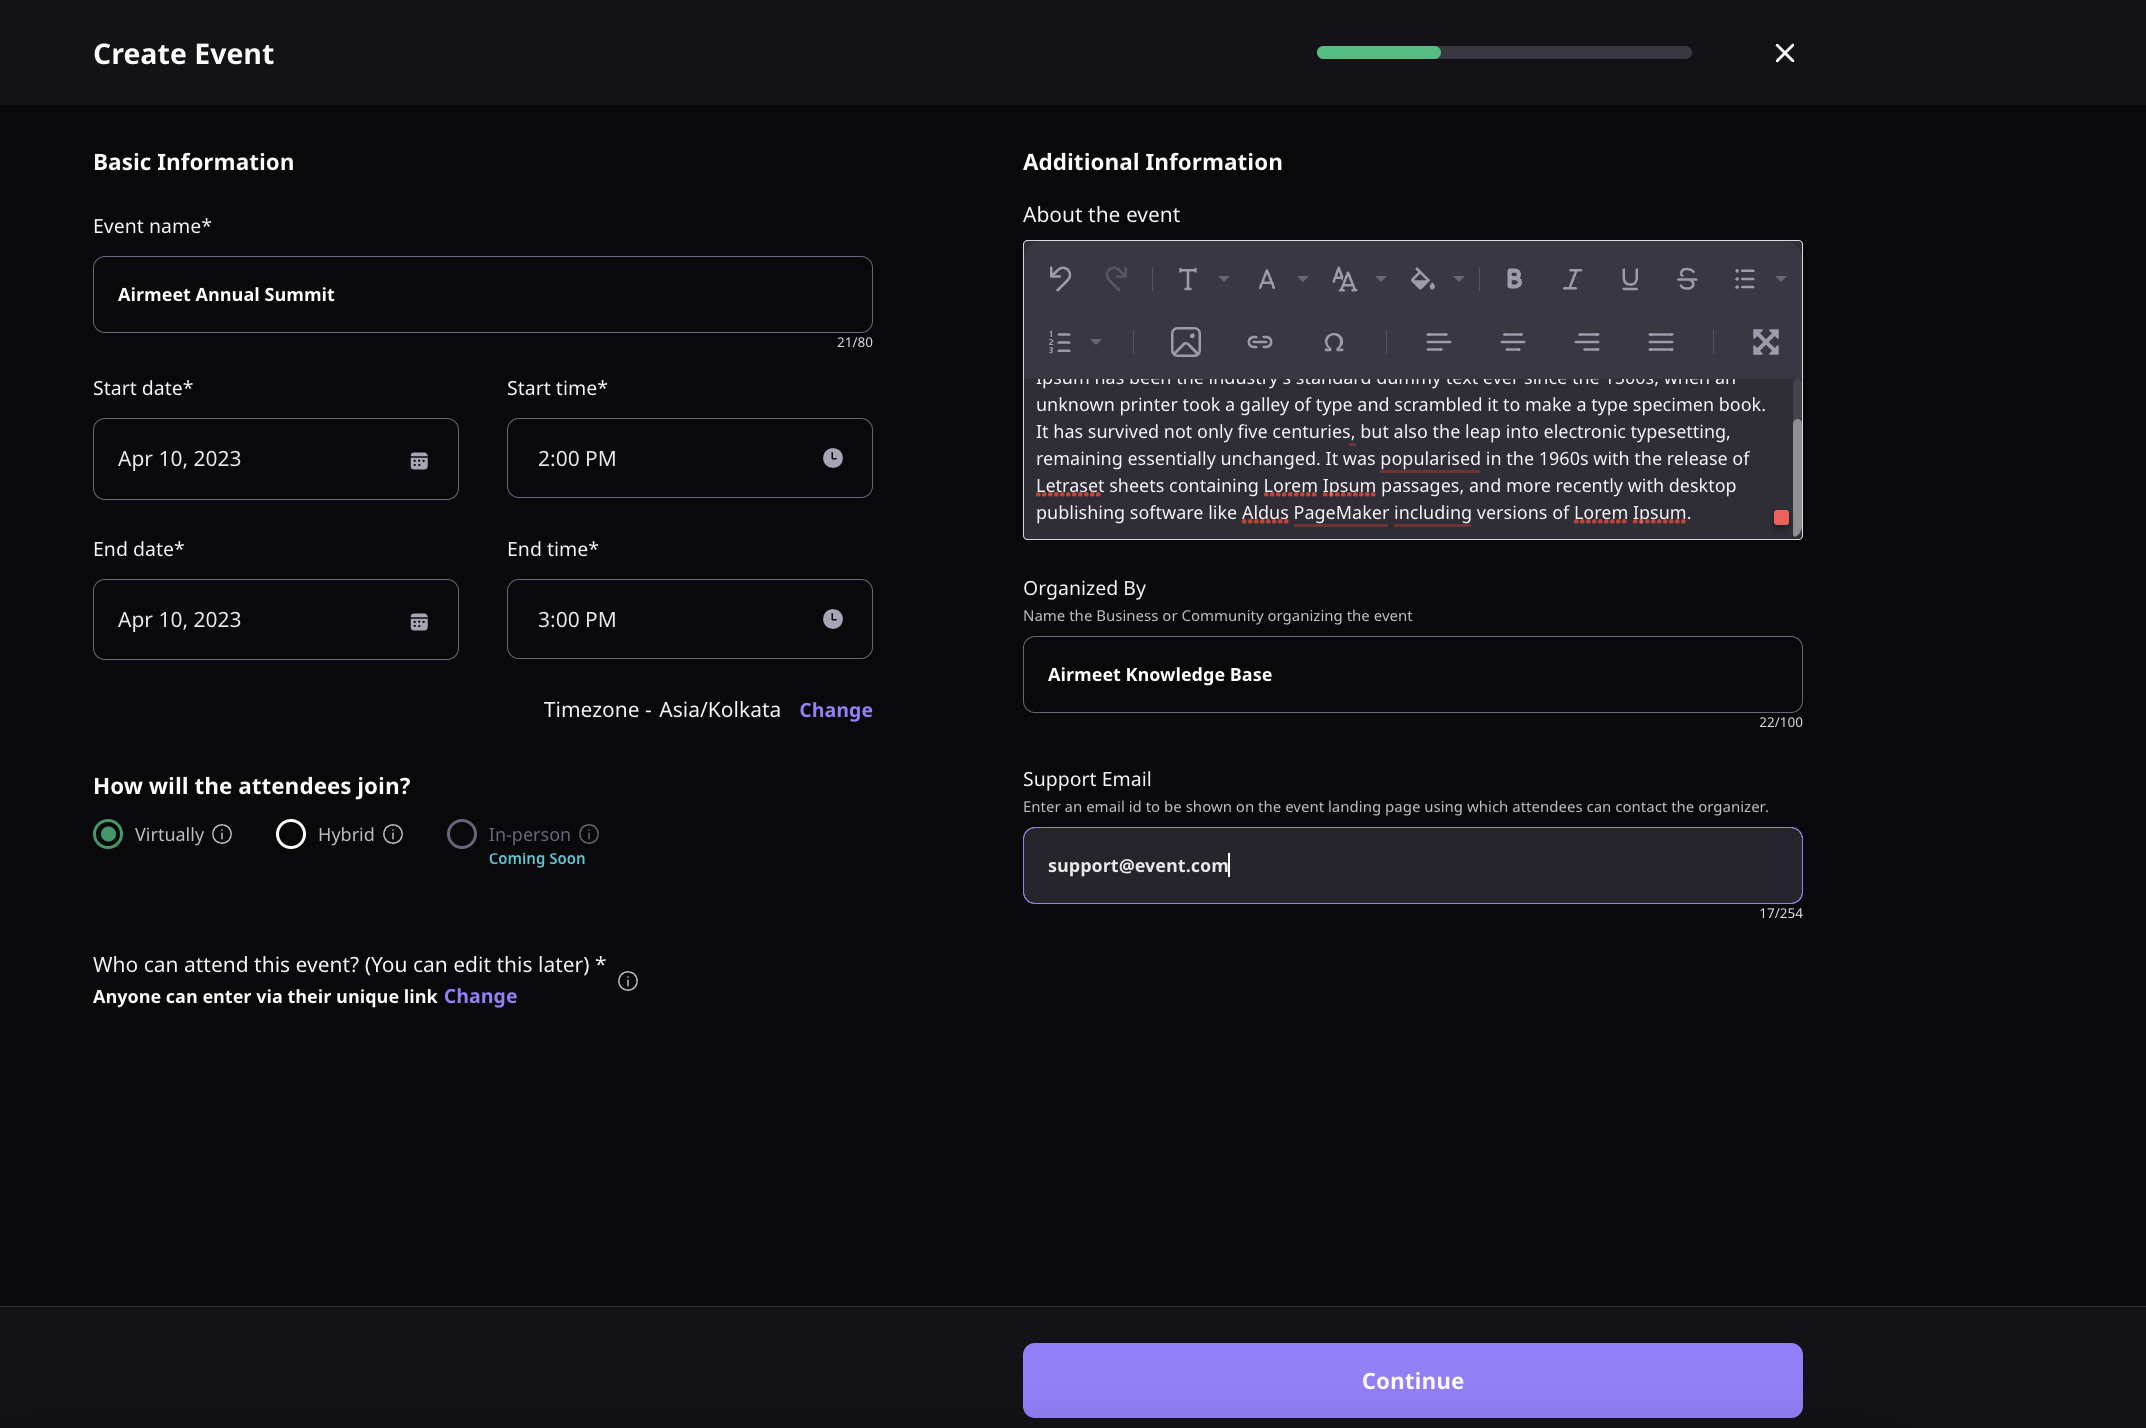Screen dimensions: 2146x1428
Task: Focus the Organized By input field
Action: click(x=1413, y=674)
